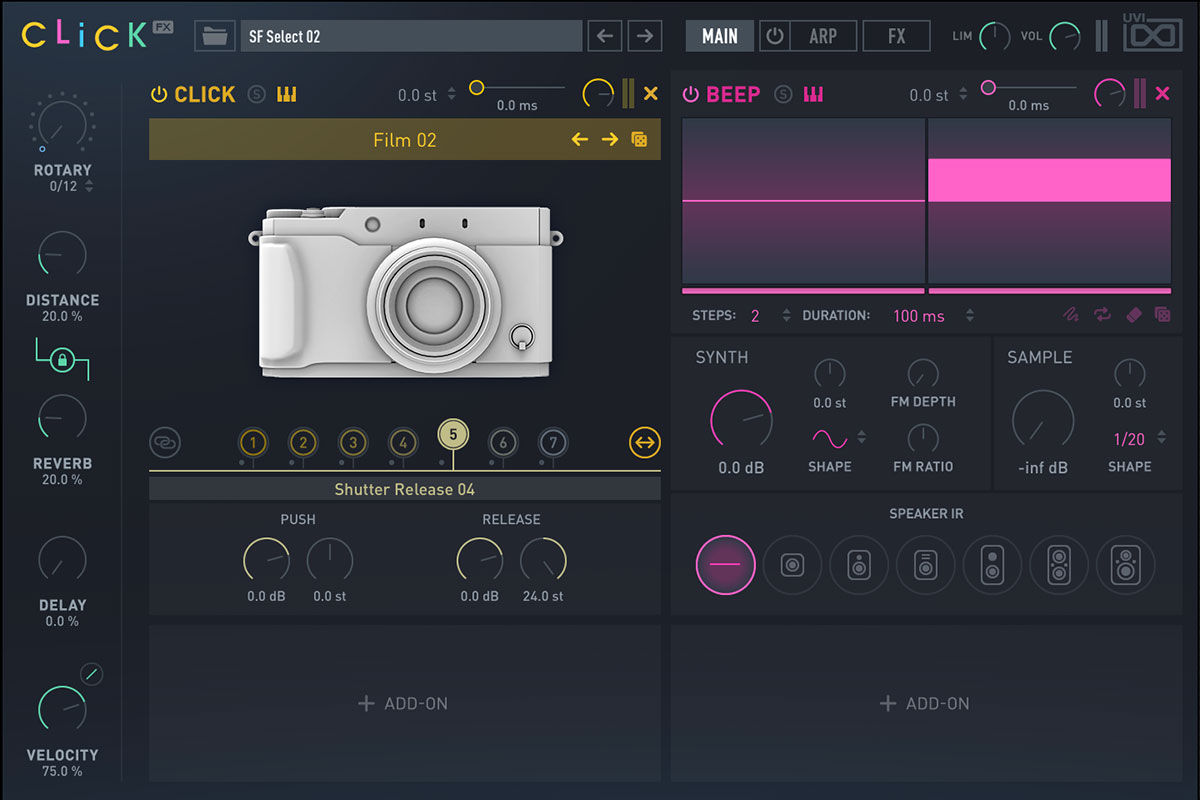Select click slot 7

tap(553, 441)
